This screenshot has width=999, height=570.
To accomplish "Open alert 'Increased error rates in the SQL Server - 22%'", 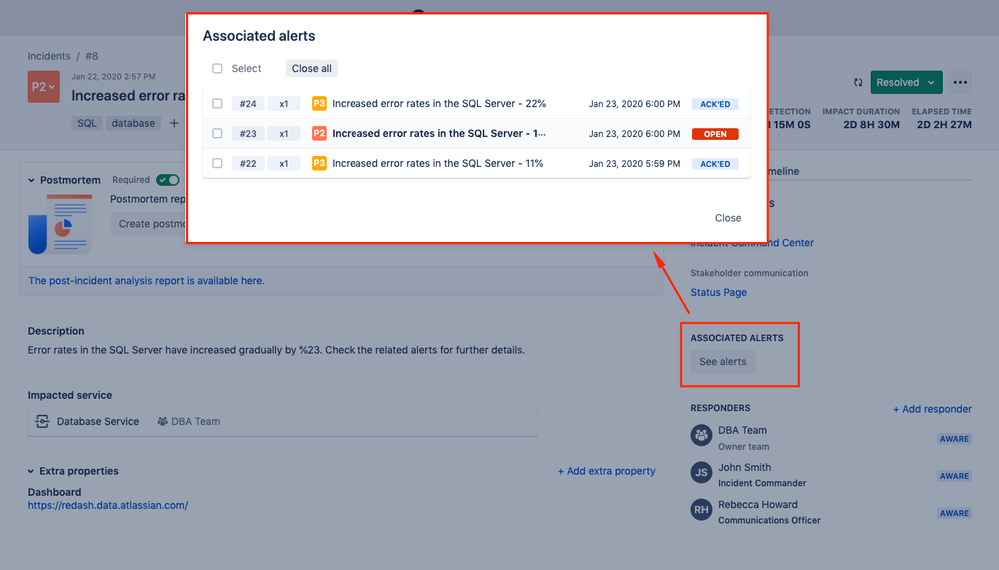I will pos(439,103).
